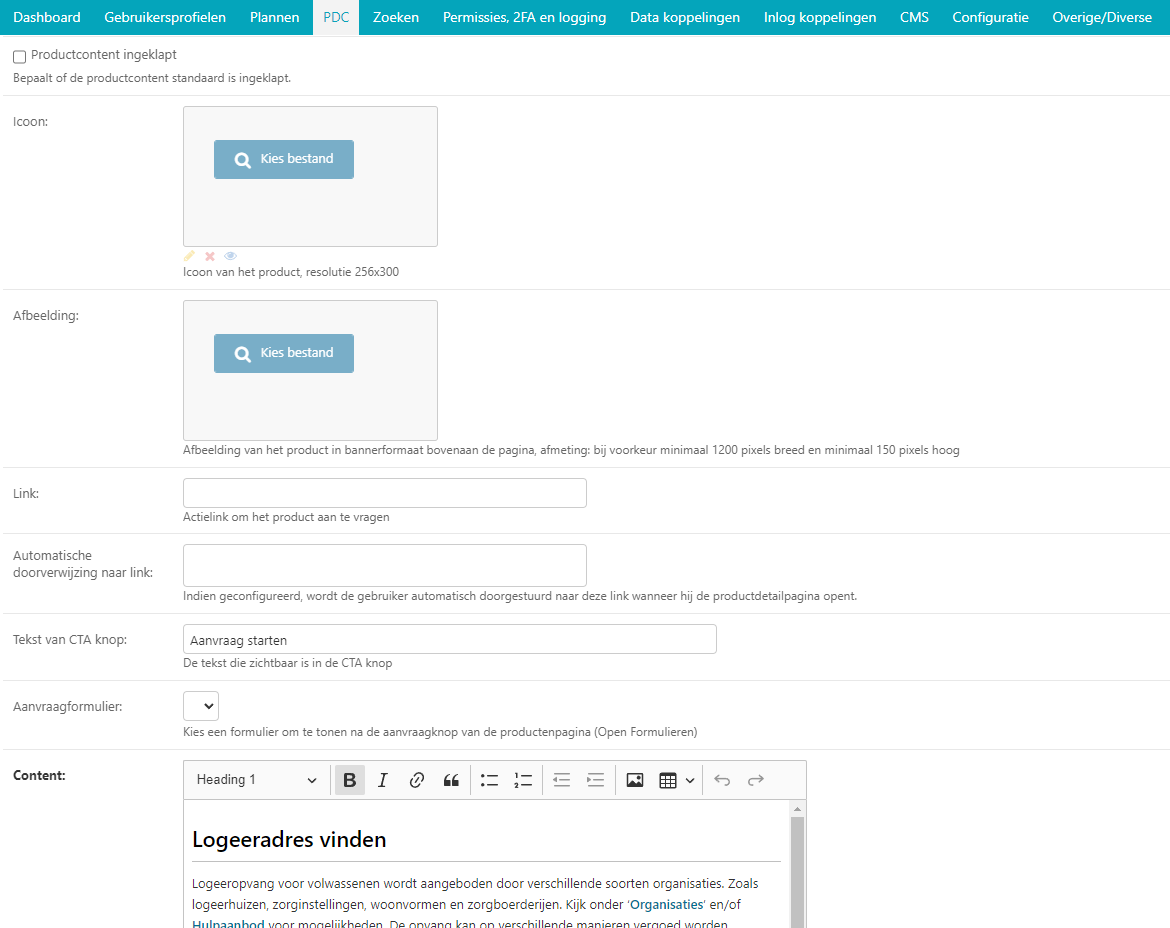The height and width of the screenshot is (928, 1170).
Task: Click Kies bestand button for Icoon
Action: [284, 159]
